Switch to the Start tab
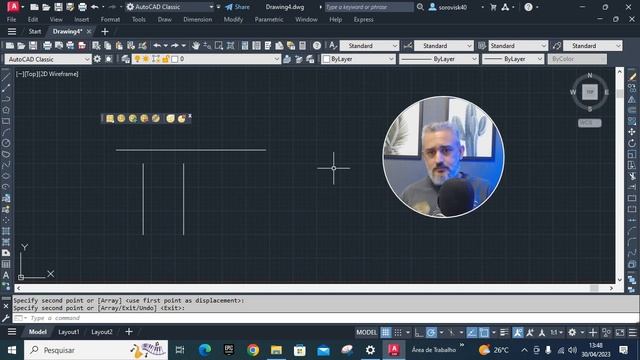 (x=35, y=31)
